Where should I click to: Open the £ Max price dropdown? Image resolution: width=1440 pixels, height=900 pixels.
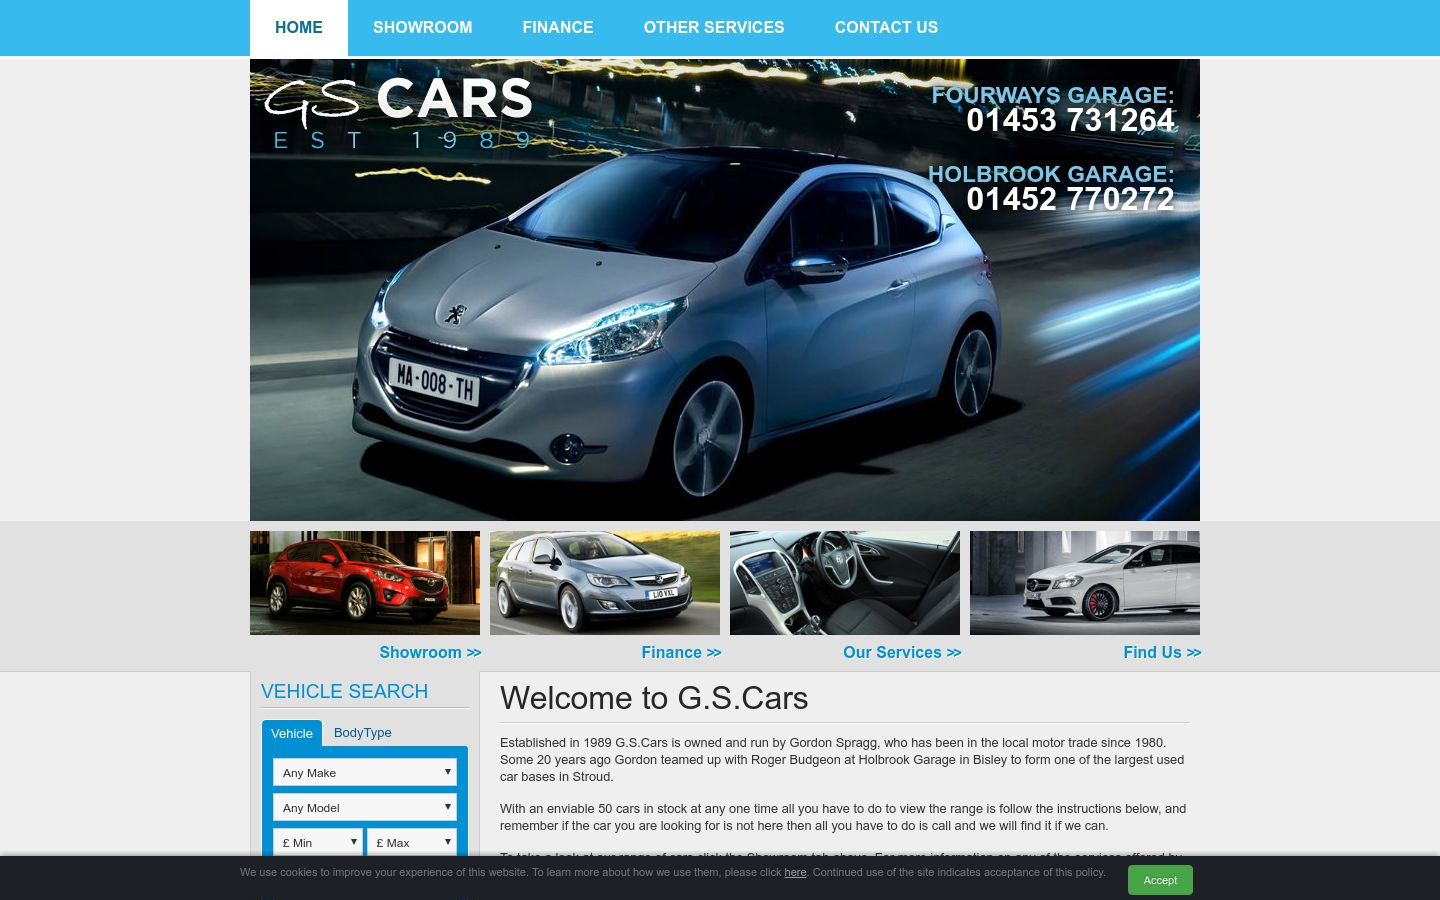412,842
